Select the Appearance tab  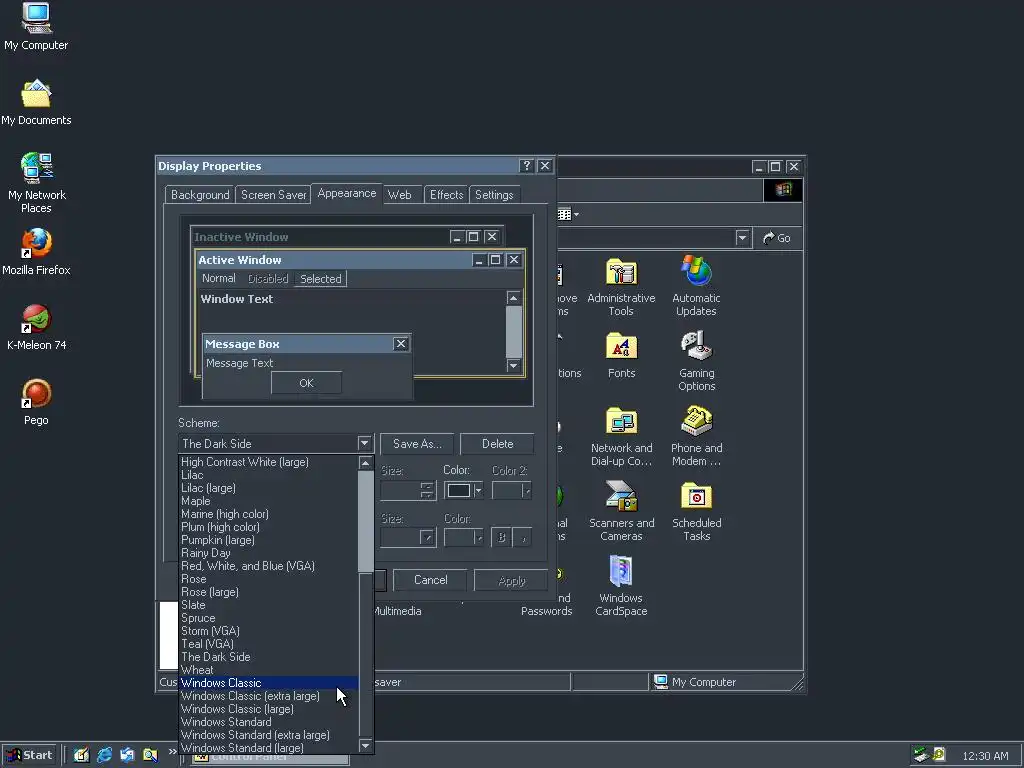(x=347, y=193)
